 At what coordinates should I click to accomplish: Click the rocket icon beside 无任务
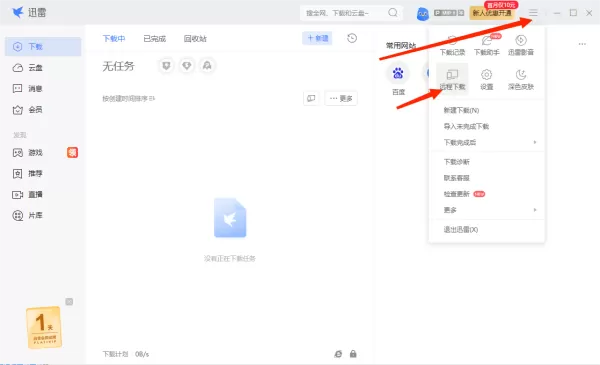pyautogui.click(x=207, y=66)
